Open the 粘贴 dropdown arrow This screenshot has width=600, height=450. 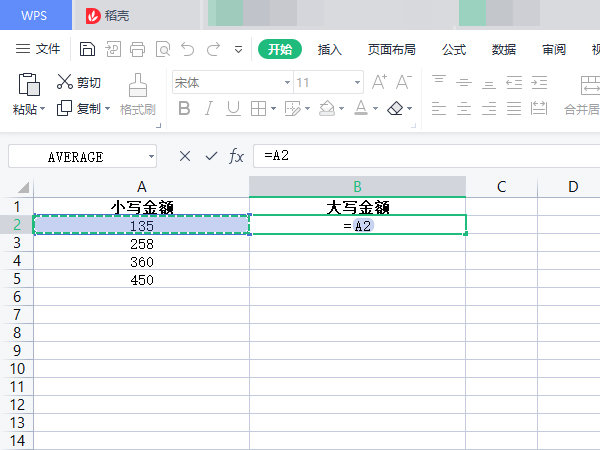(x=42, y=109)
